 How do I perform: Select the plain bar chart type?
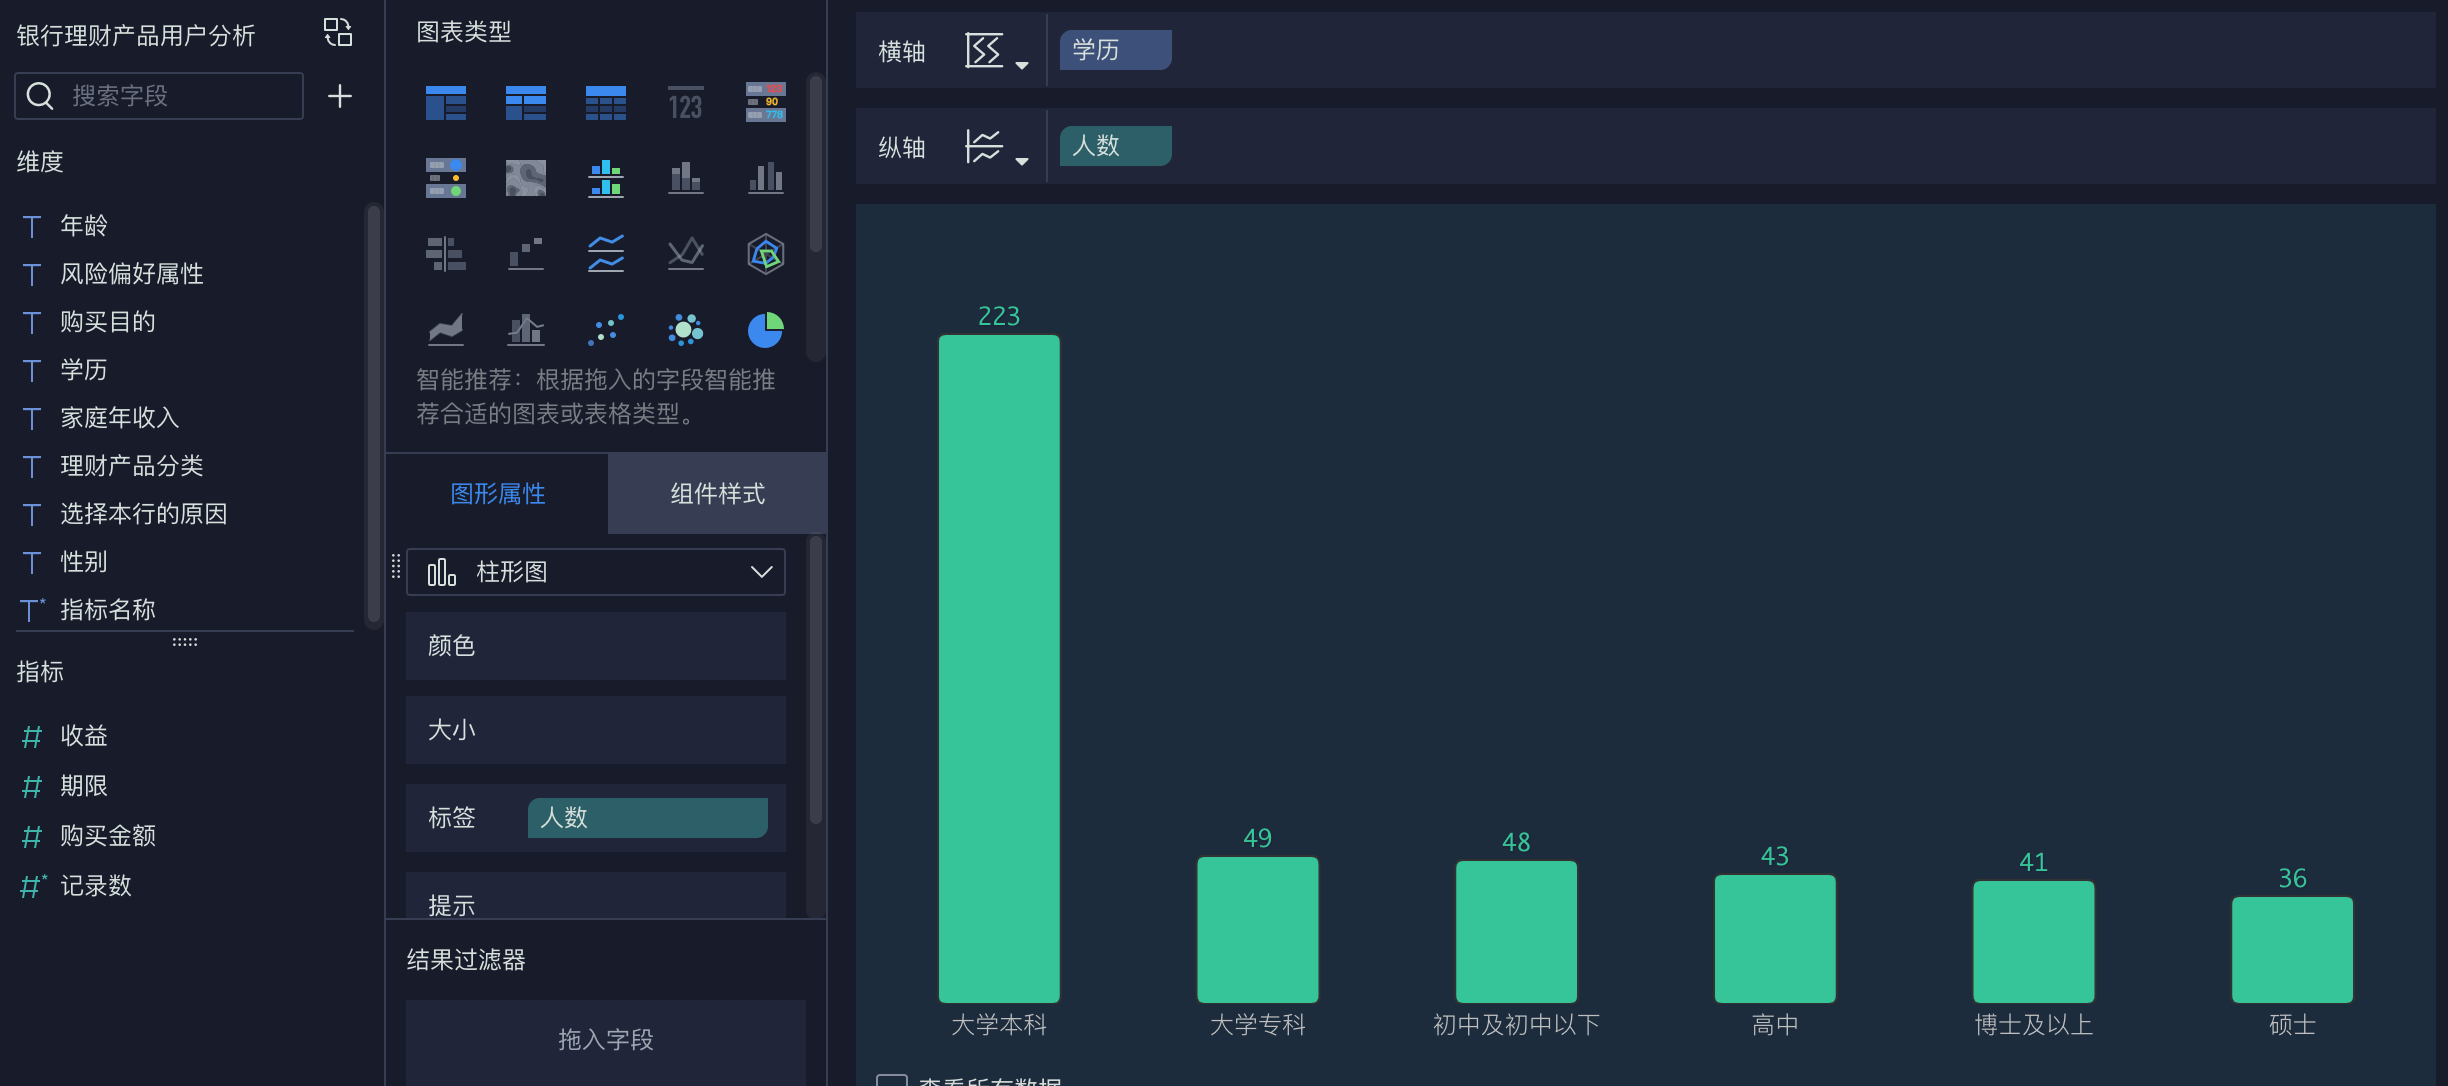coord(766,178)
